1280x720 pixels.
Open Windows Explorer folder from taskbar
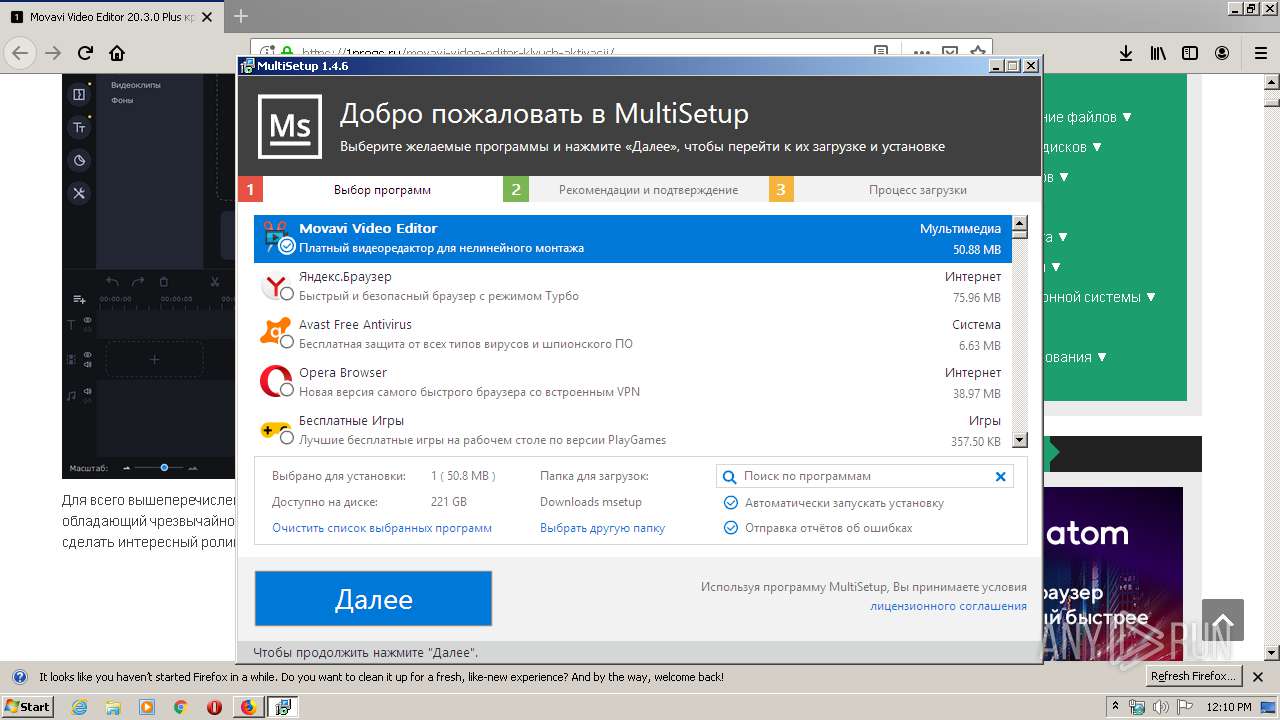pos(113,707)
